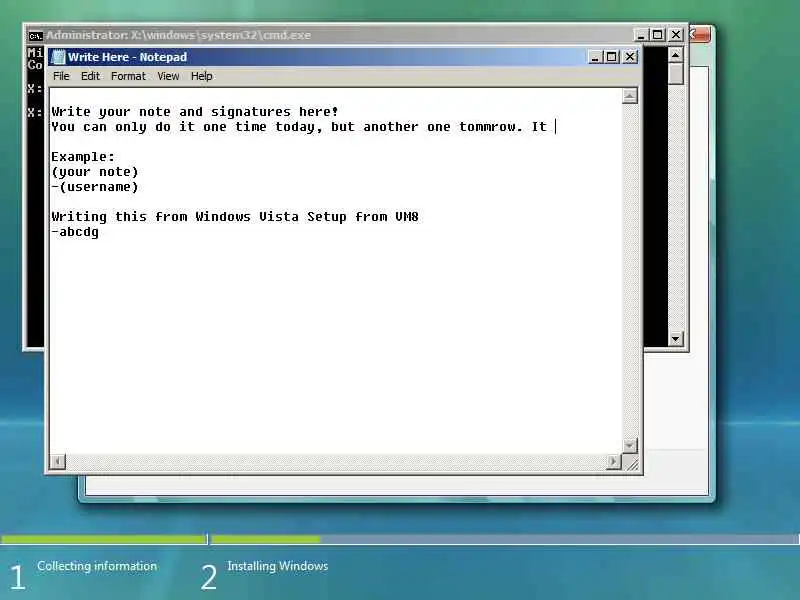Click the 'Example:' text line
This screenshot has height=600, width=800.
coord(83,157)
